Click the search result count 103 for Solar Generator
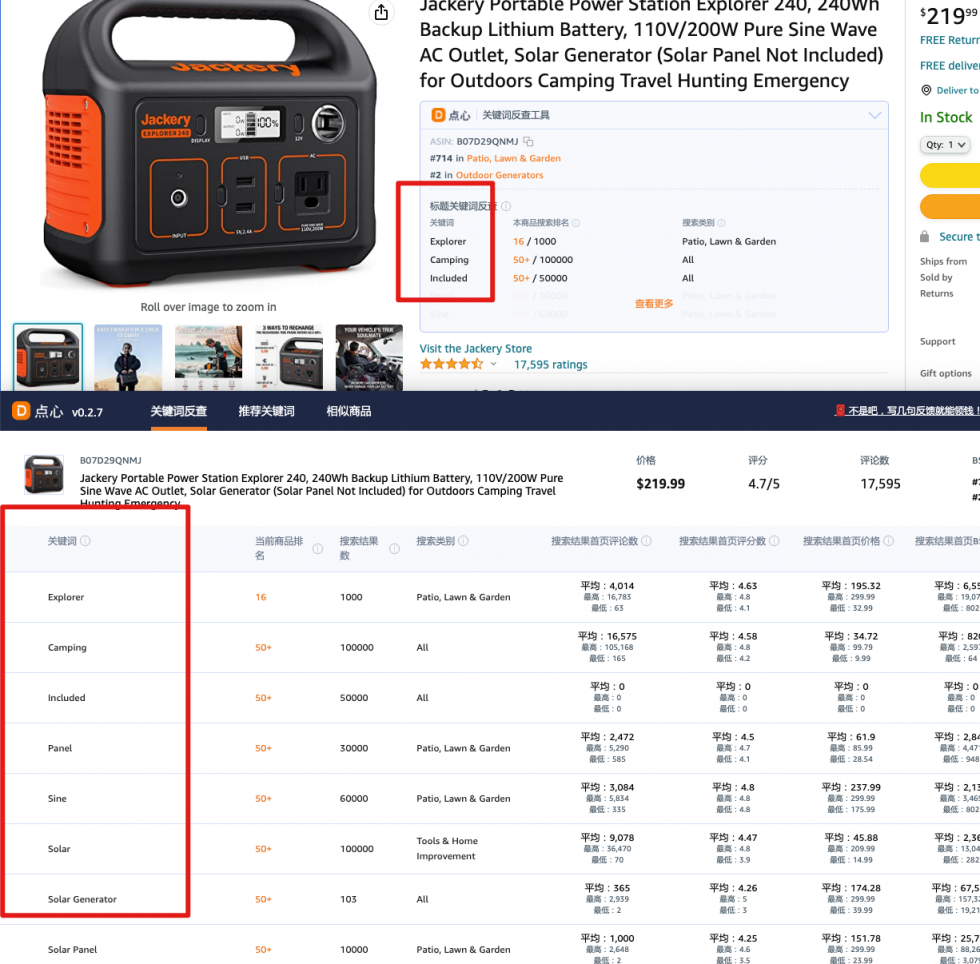 click(x=348, y=899)
